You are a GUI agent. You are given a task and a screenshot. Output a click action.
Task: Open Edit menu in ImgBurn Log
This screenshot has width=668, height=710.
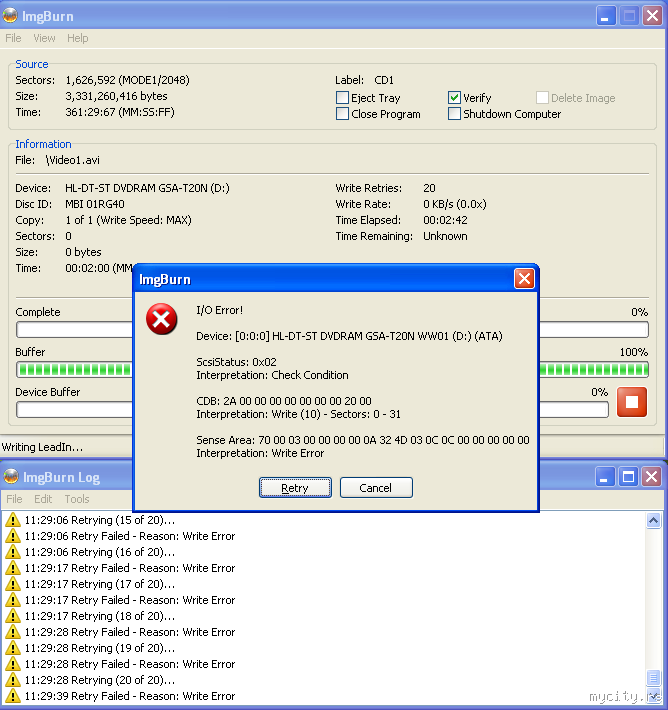pos(43,499)
